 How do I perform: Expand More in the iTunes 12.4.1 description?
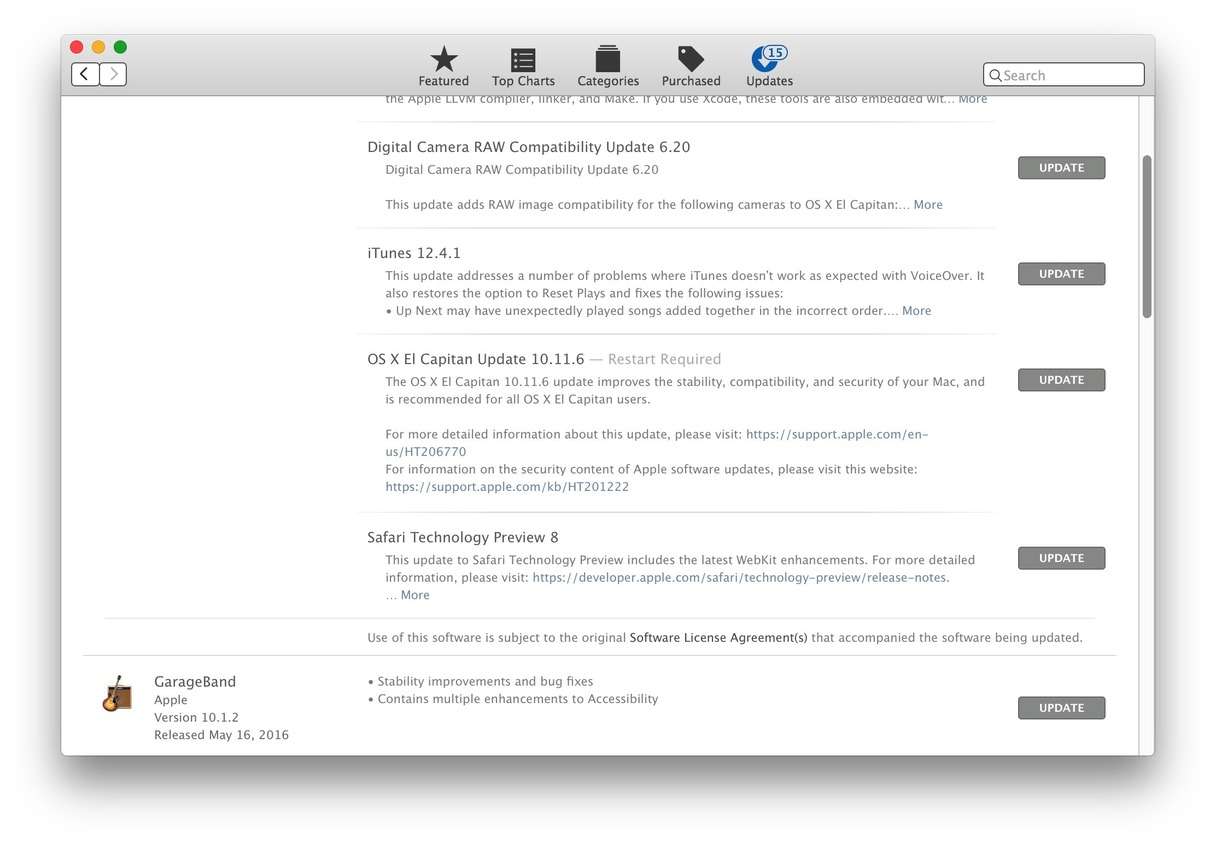[x=916, y=311]
